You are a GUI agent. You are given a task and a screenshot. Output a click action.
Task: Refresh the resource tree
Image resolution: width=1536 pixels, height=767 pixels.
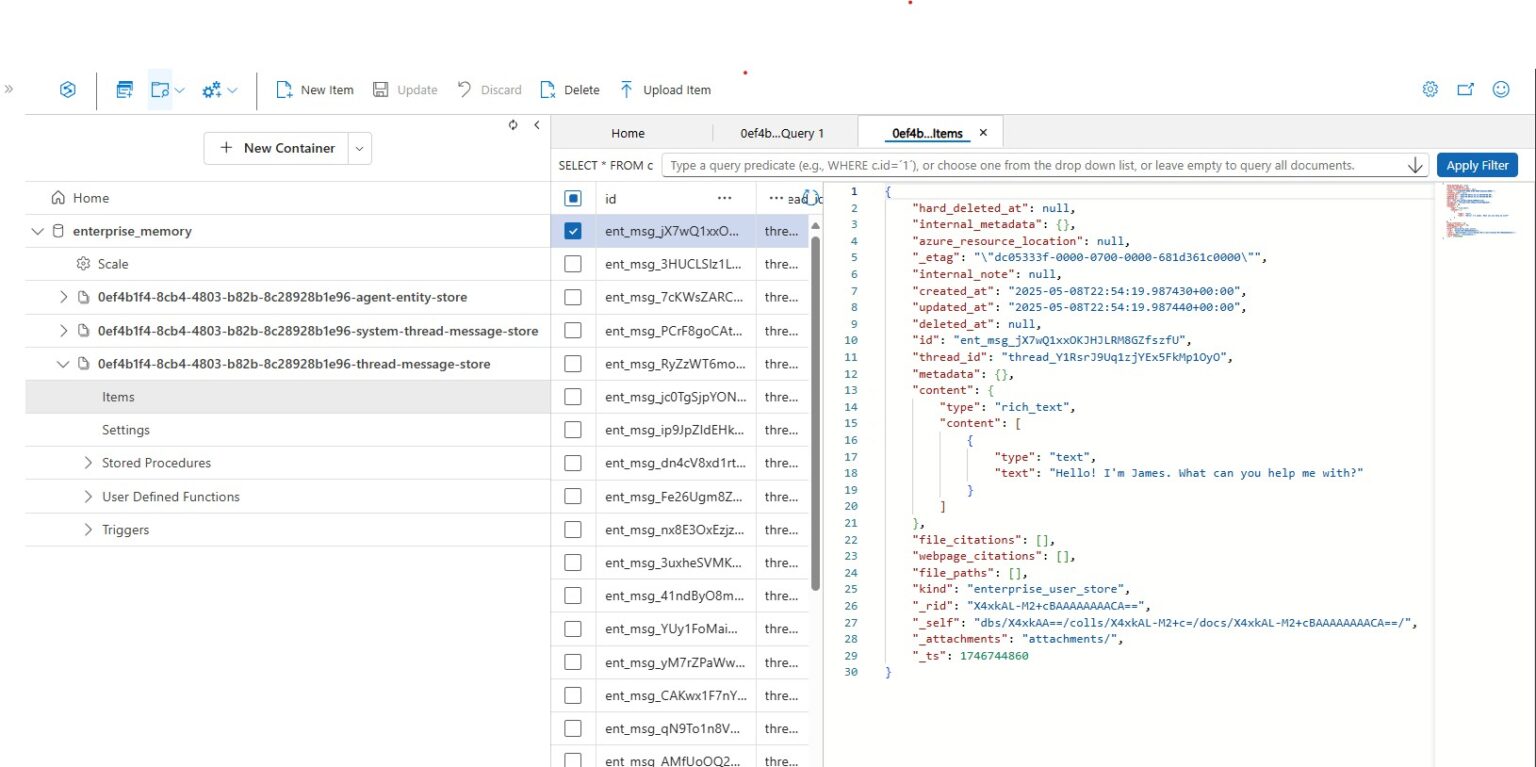[x=513, y=125]
